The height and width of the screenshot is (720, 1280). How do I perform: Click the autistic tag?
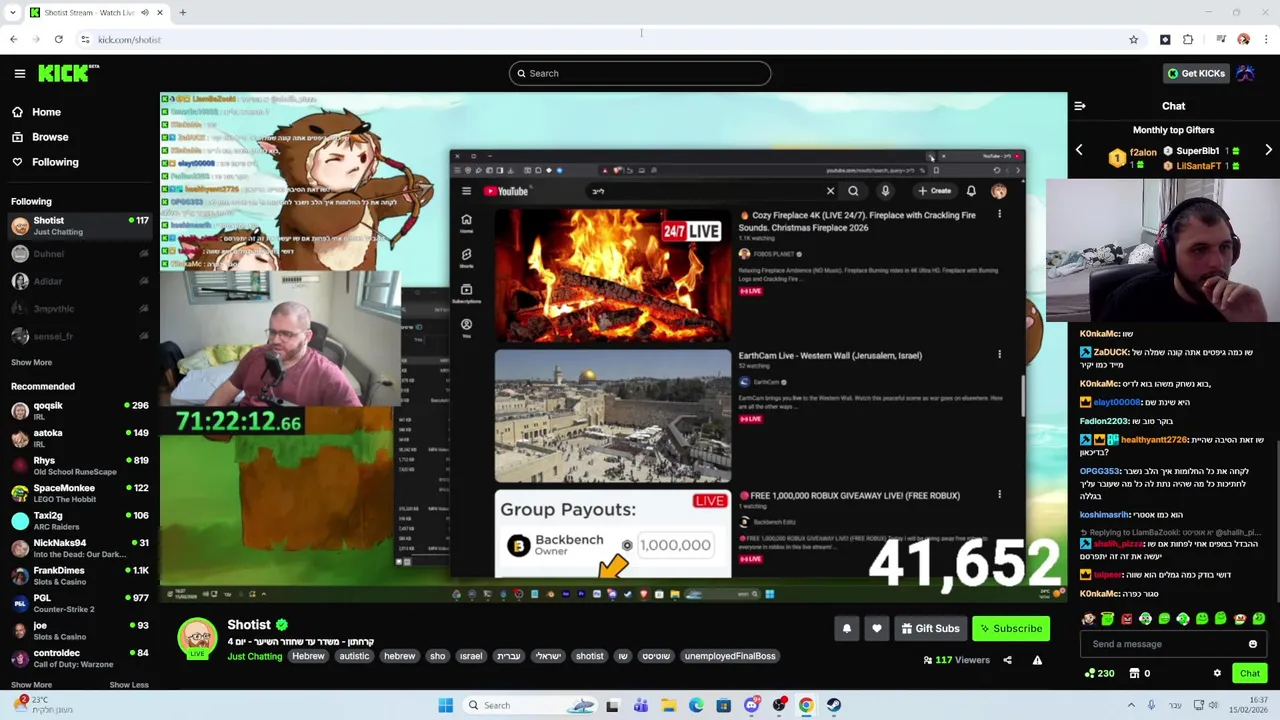pyautogui.click(x=354, y=656)
